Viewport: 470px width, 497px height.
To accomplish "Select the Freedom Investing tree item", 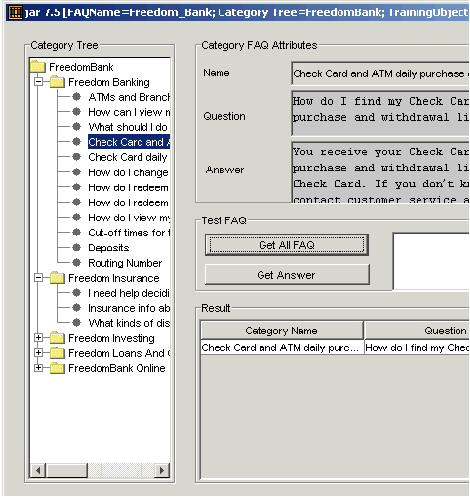I will 111,338.
